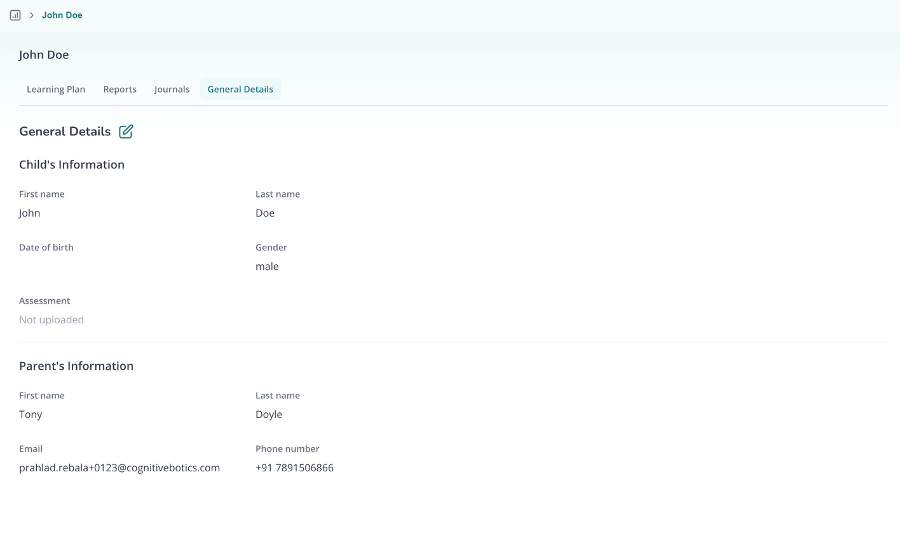Click the breadcrumb chevron separator
The width and height of the screenshot is (900, 552).
32,15
